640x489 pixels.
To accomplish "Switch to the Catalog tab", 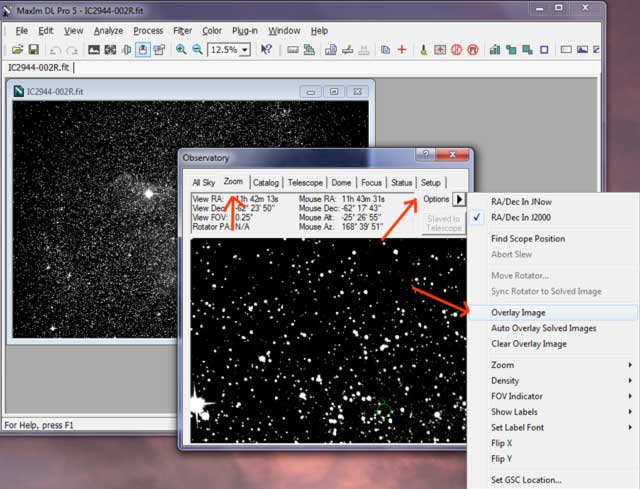I will [x=266, y=183].
